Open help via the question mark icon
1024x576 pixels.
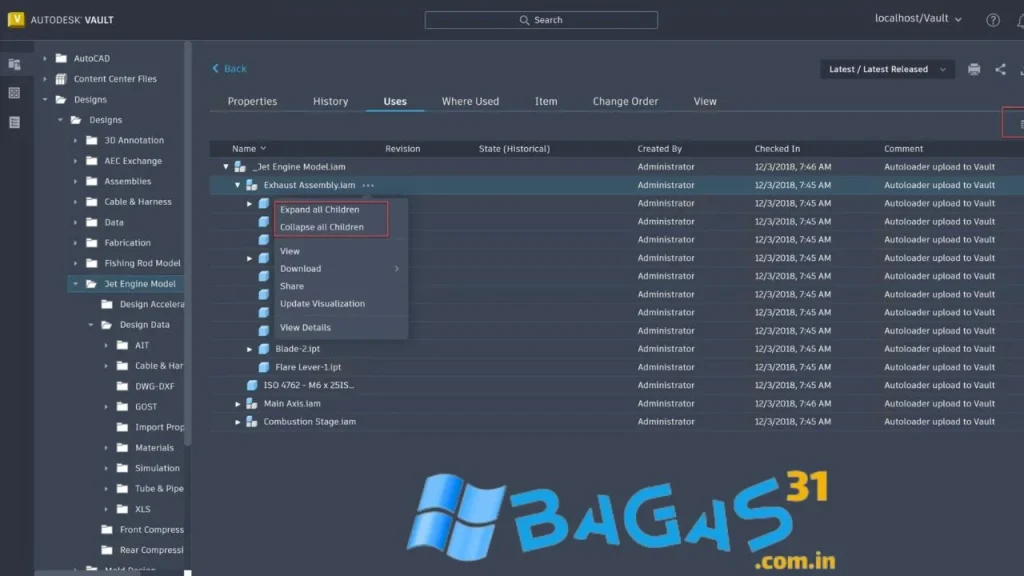993,20
